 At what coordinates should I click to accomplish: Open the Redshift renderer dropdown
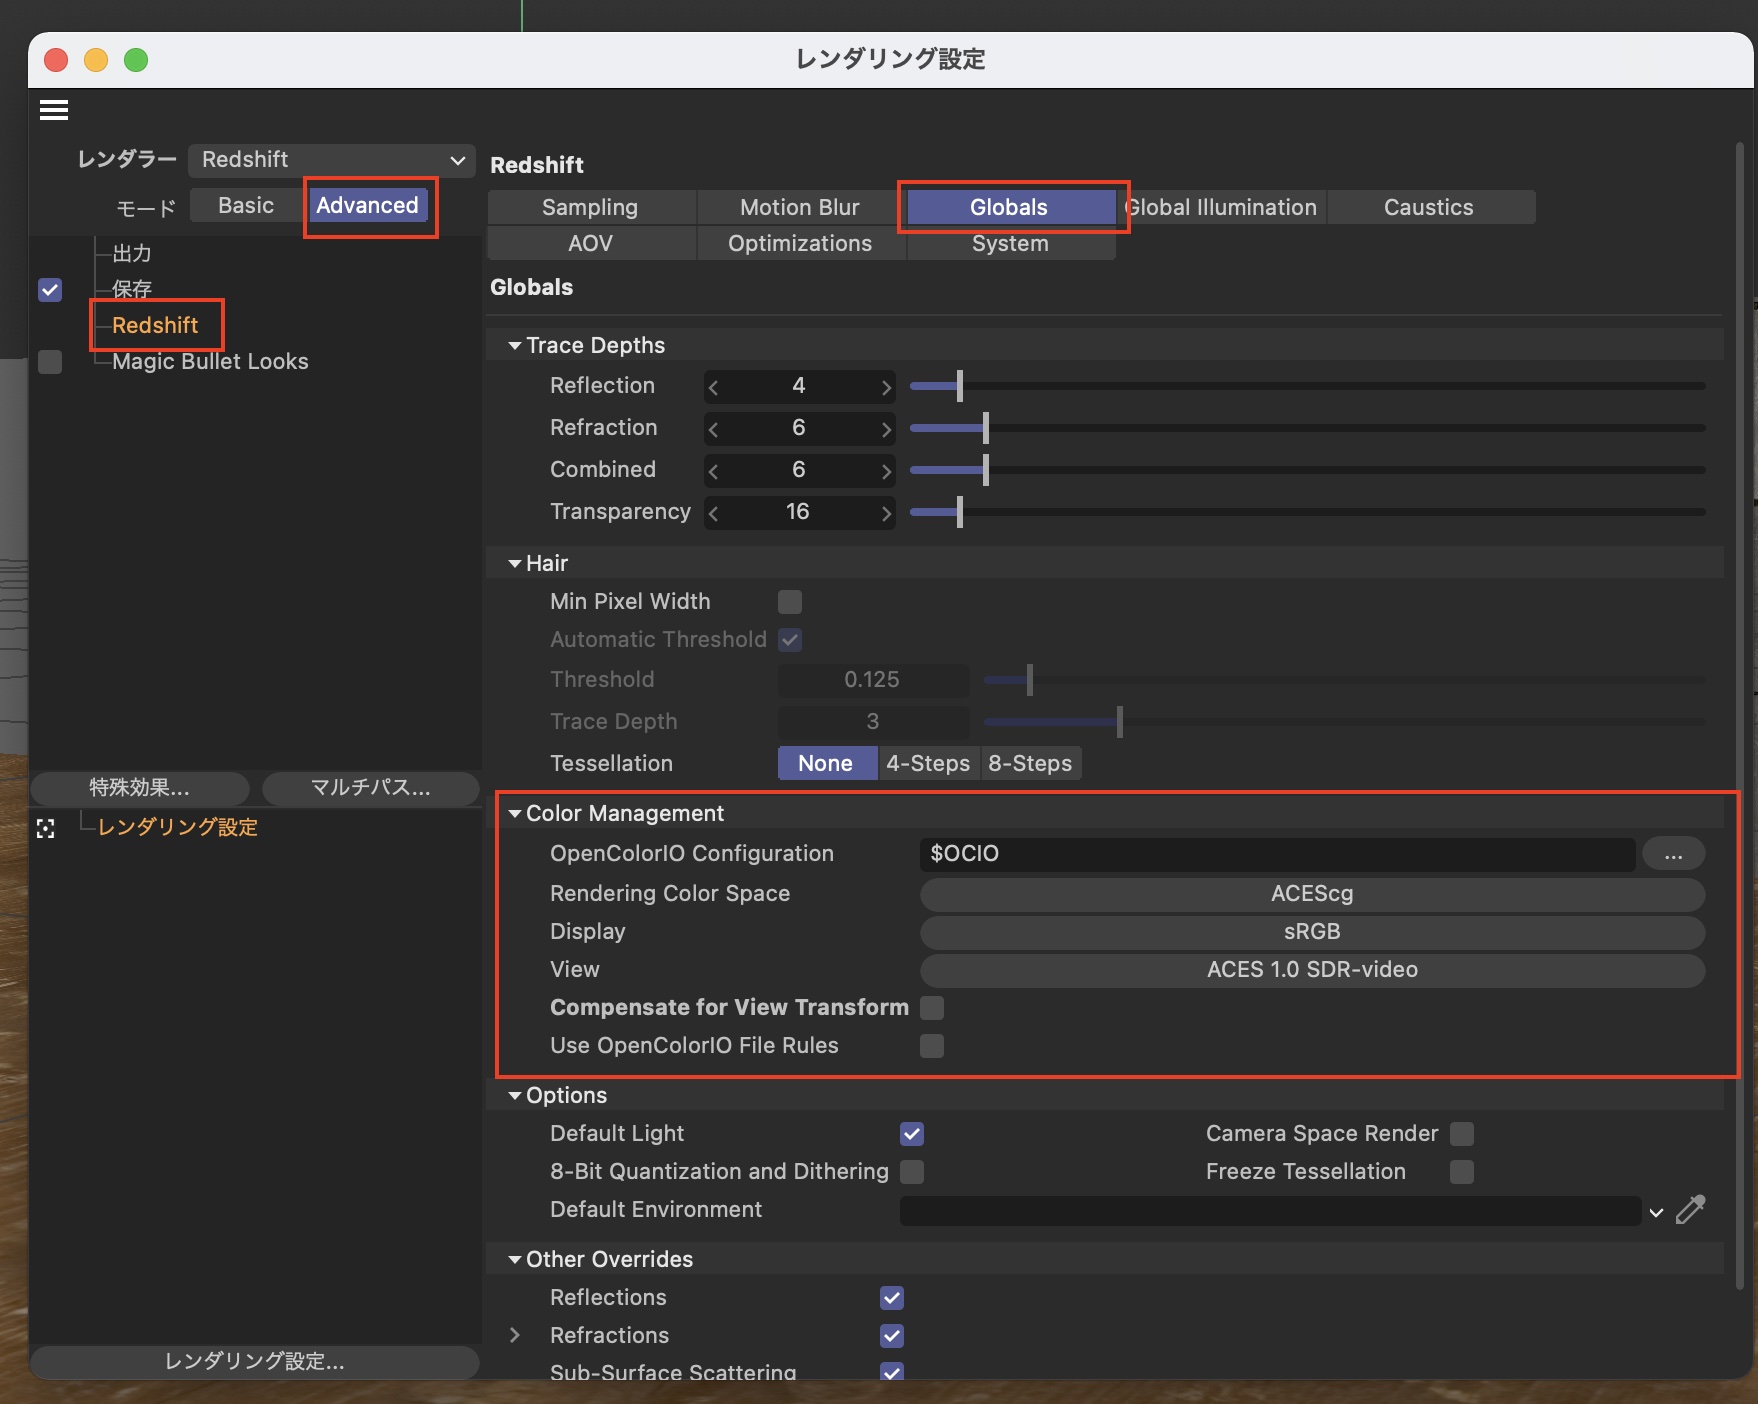[x=331, y=160]
